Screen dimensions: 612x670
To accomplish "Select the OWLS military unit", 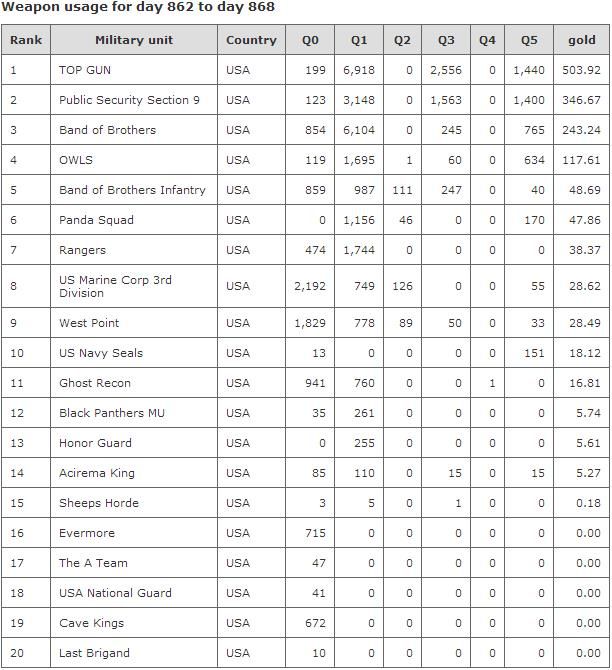I will pyautogui.click(x=76, y=160).
